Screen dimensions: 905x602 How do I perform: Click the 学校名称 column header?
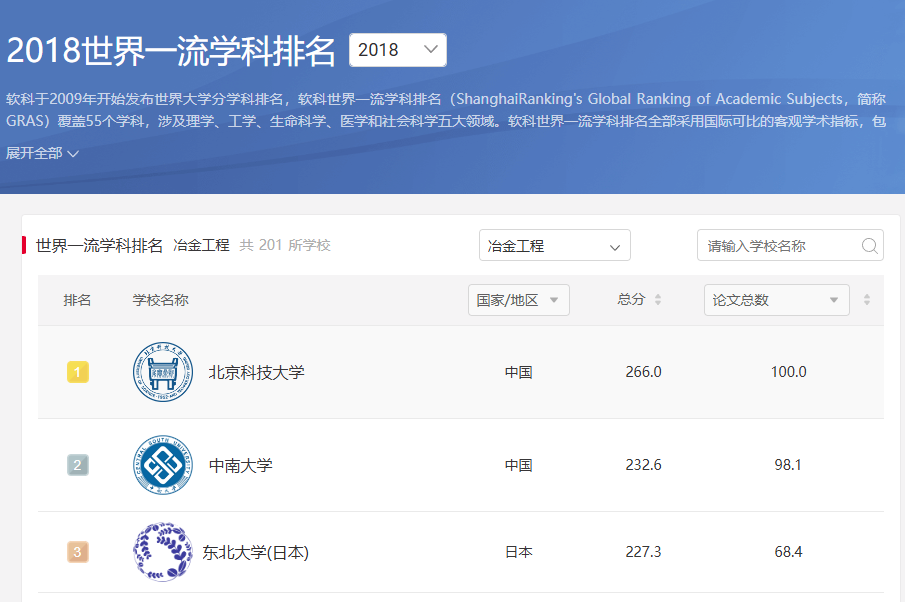tap(160, 300)
